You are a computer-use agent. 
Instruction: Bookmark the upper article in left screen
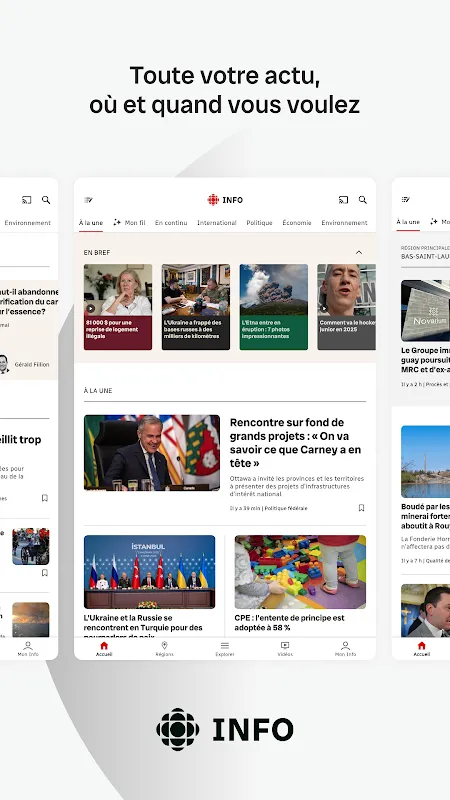[x=44, y=498]
